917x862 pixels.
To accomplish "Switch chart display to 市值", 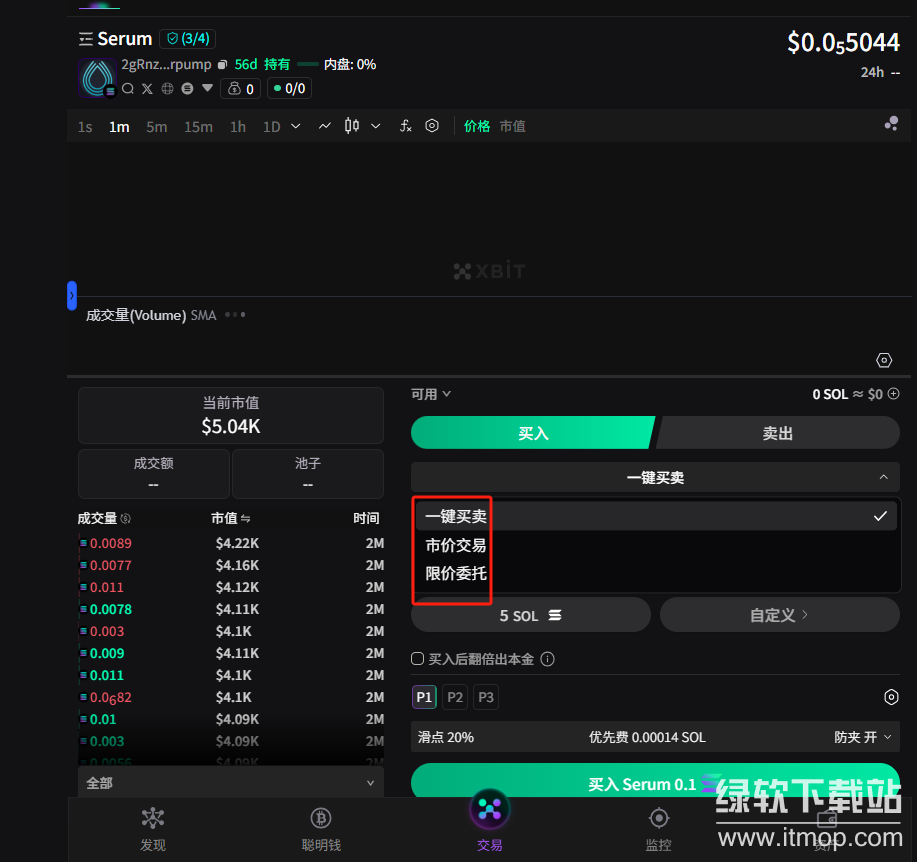I will [512, 126].
